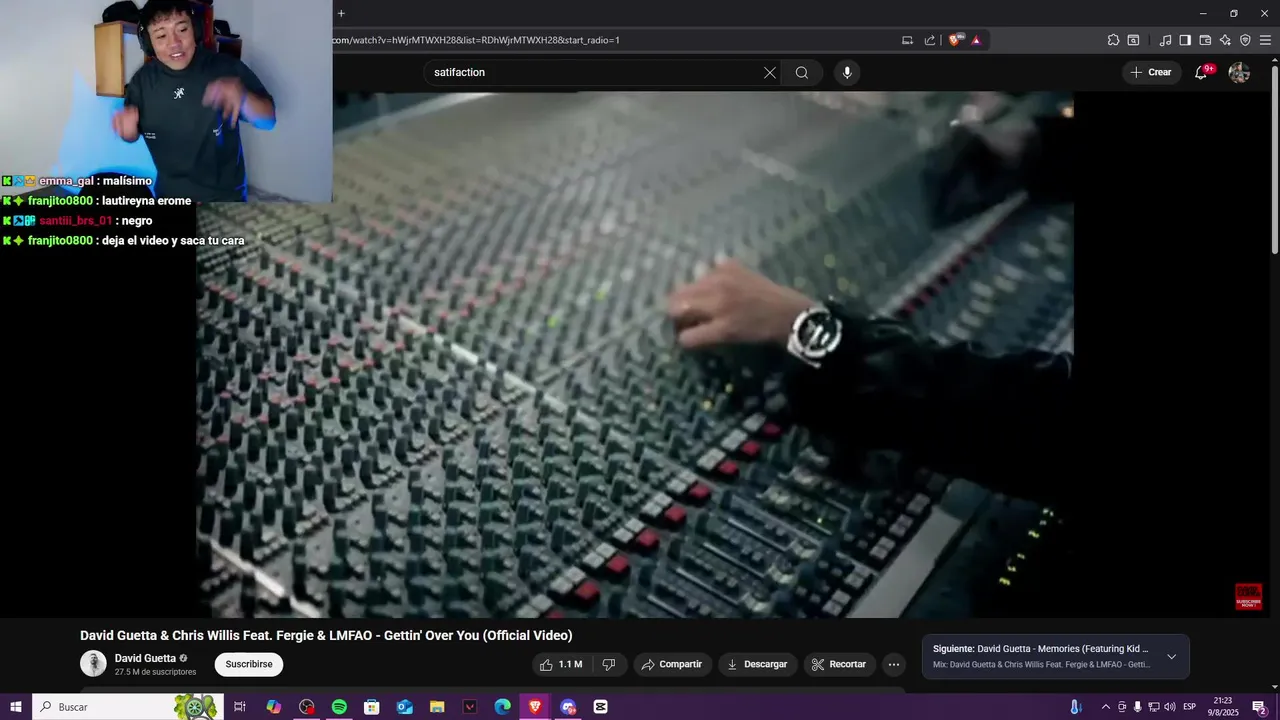This screenshot has width=1280, height=720.
Task: Open Copilot from the taskbar
Action: pos(273,706)
